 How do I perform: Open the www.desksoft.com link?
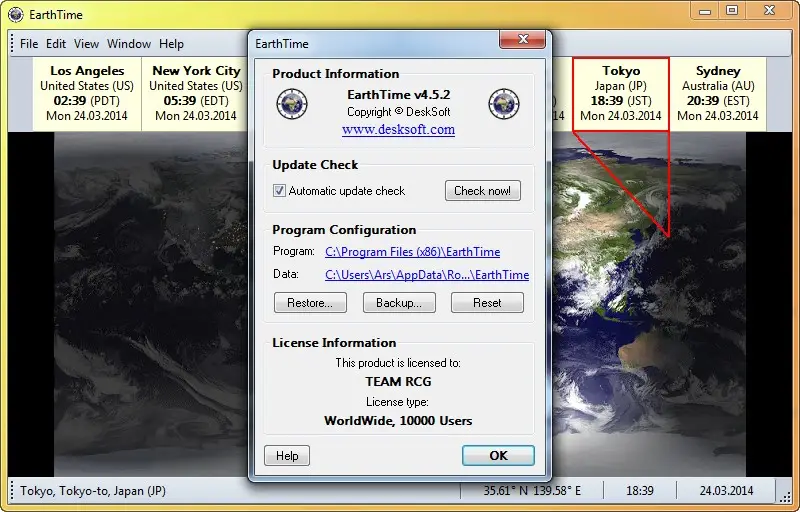point(398,130)
